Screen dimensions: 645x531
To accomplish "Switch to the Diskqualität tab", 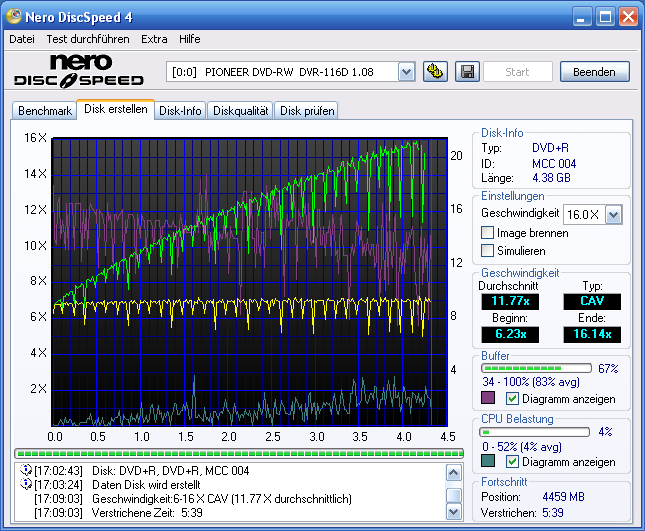I will click(240, 111).
